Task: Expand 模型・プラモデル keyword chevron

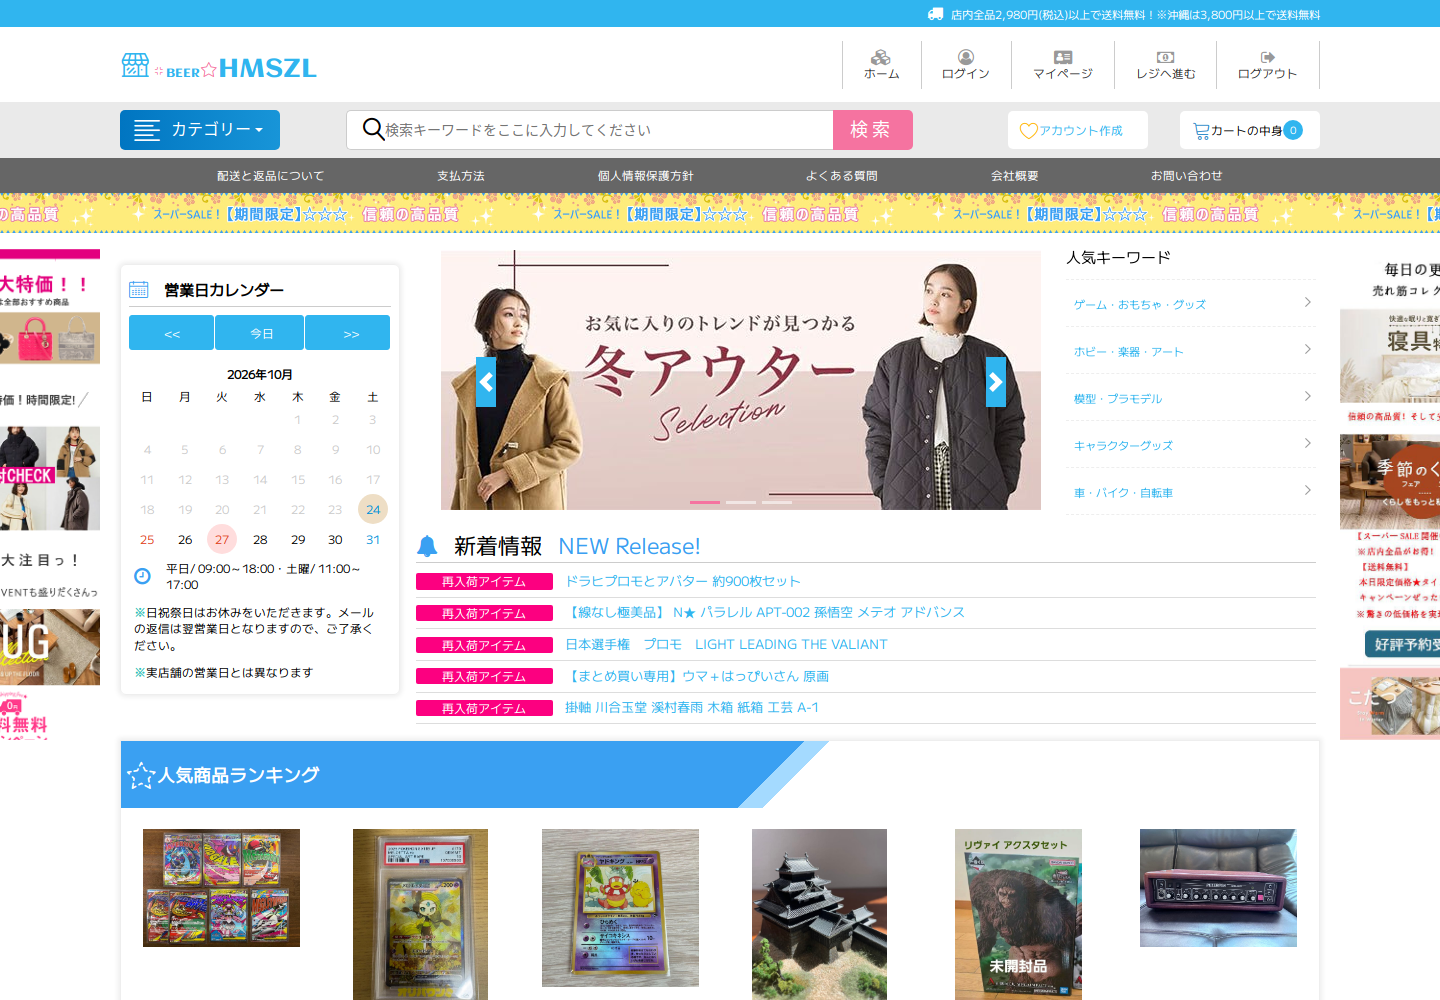Action: pos(1308,396)
